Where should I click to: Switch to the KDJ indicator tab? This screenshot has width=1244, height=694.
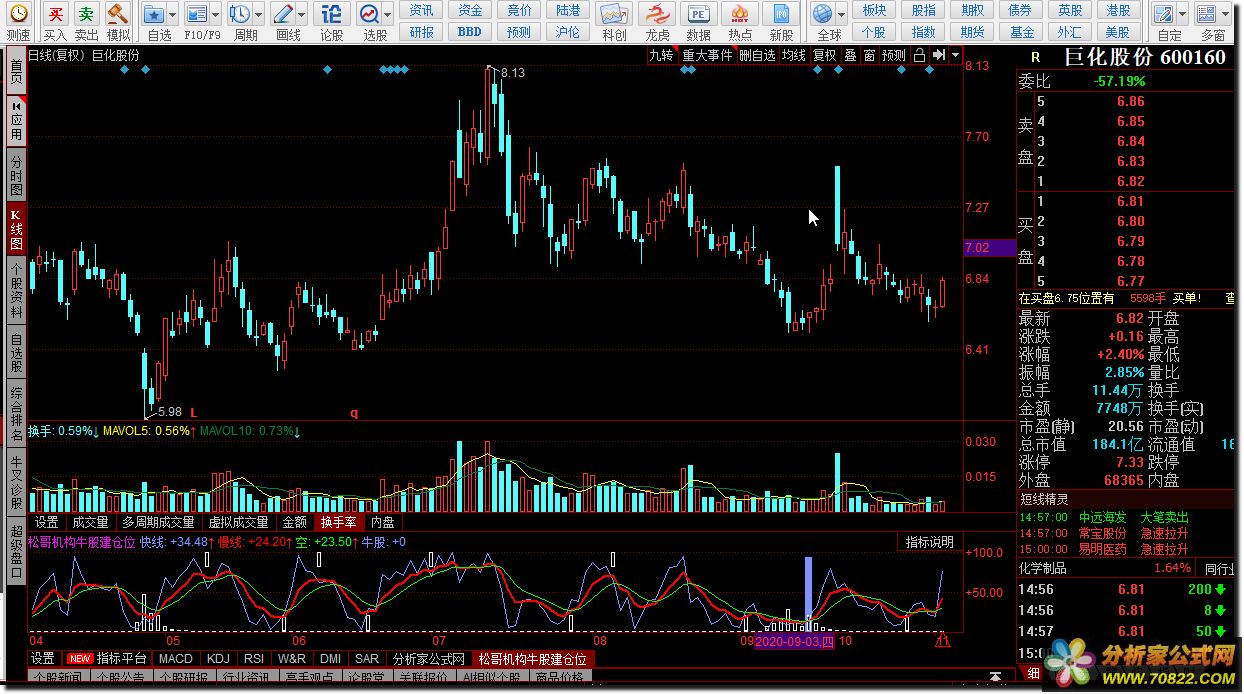[x=218, y=659]
